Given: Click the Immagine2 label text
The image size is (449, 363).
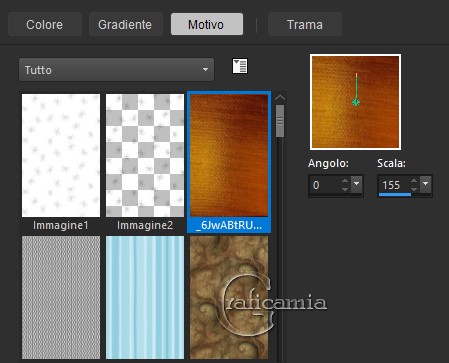Looking at the screenshot, I should (145, 225).
